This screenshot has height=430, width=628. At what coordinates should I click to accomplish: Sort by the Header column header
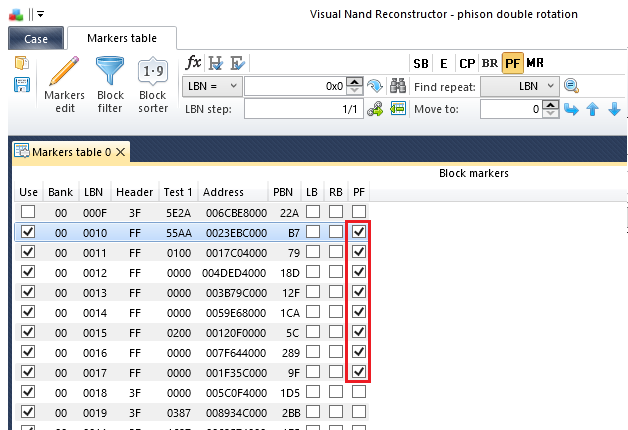(135, 192)
